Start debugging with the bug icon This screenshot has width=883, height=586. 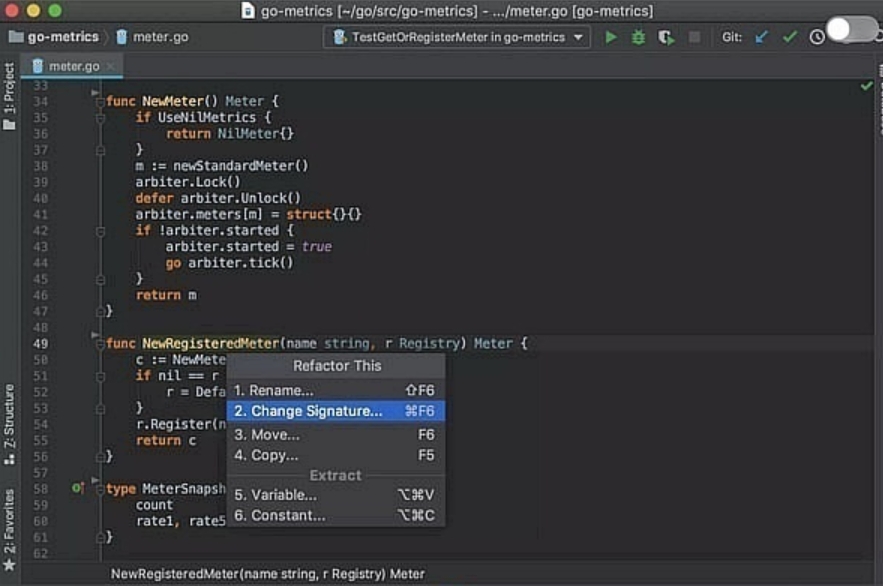[x=638, y=37]
